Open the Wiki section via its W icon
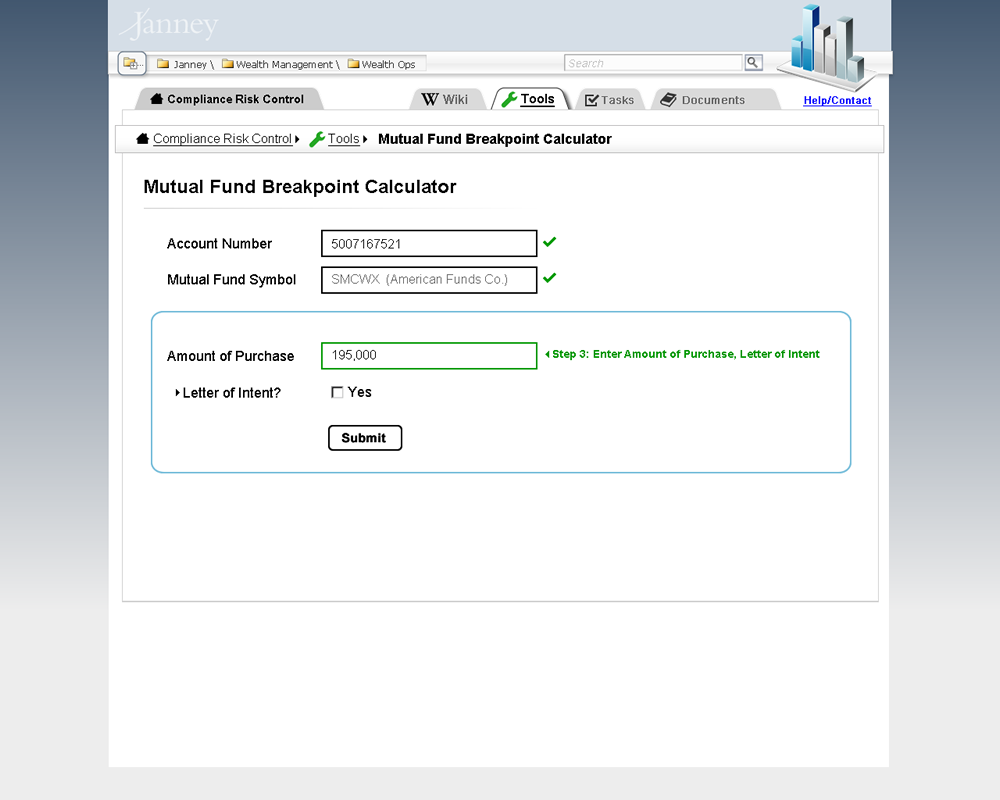The width and height of the screenshot is (1000, 800). click(430, 99)
